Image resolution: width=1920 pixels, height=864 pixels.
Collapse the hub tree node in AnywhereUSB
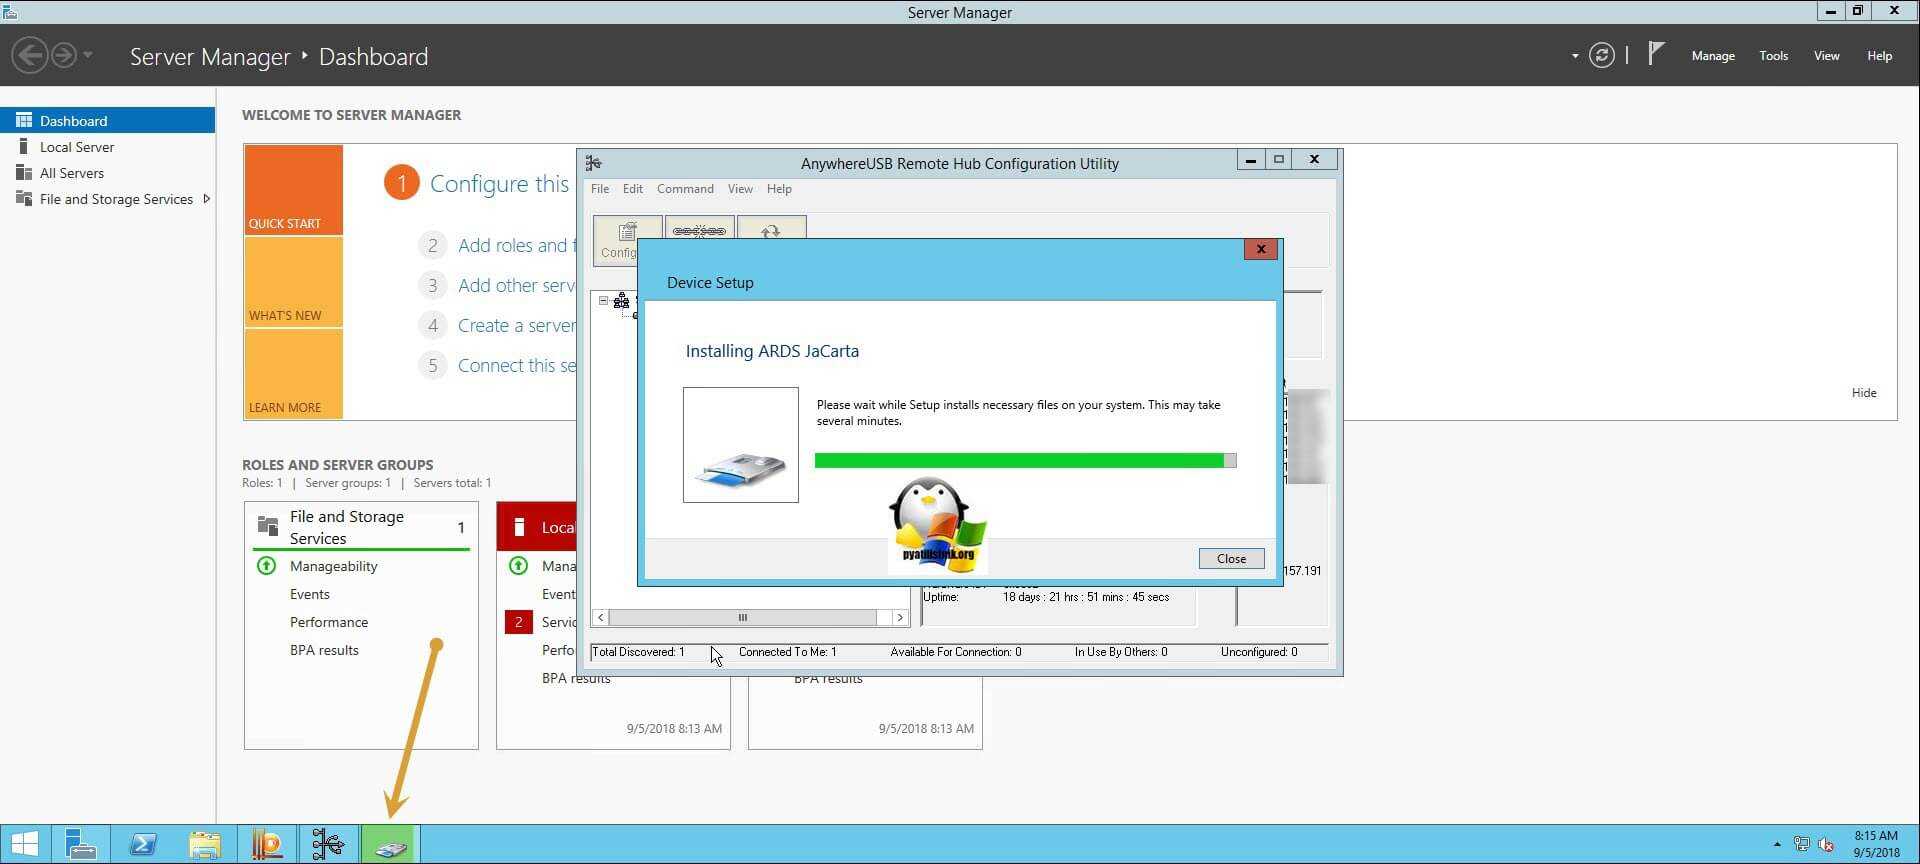point(603,300)
